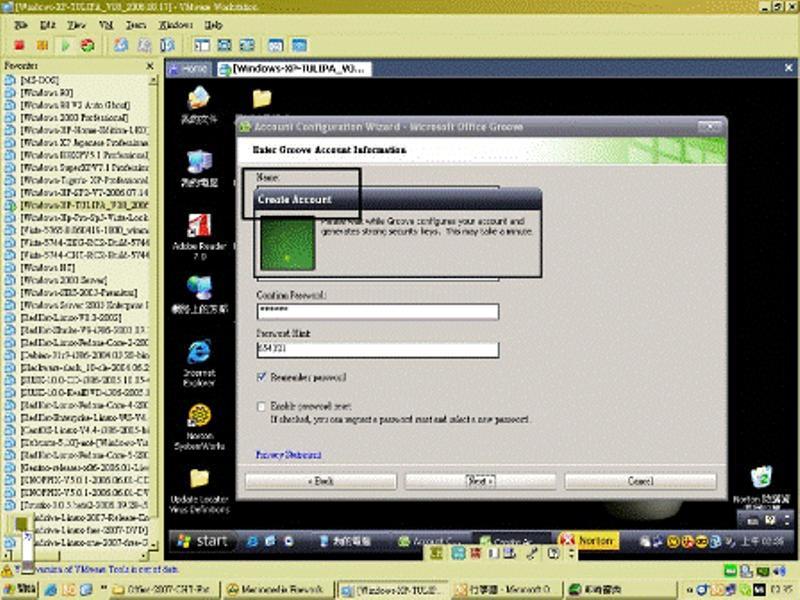
Task: Open the Privacy Statement link
Action: point(288,455)
